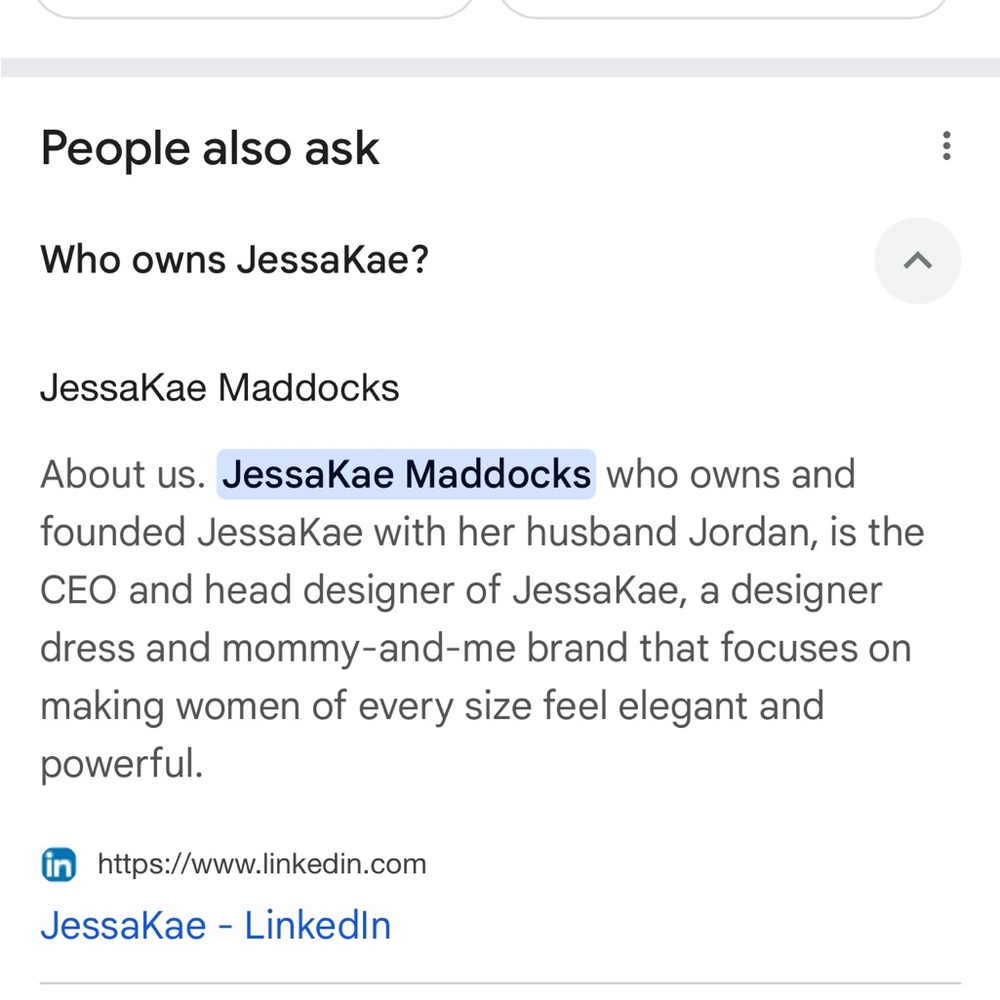This screenshot has width=1000, height=1000.
Task: Click the gray separator band above the heading
Action: click(500, 67)
